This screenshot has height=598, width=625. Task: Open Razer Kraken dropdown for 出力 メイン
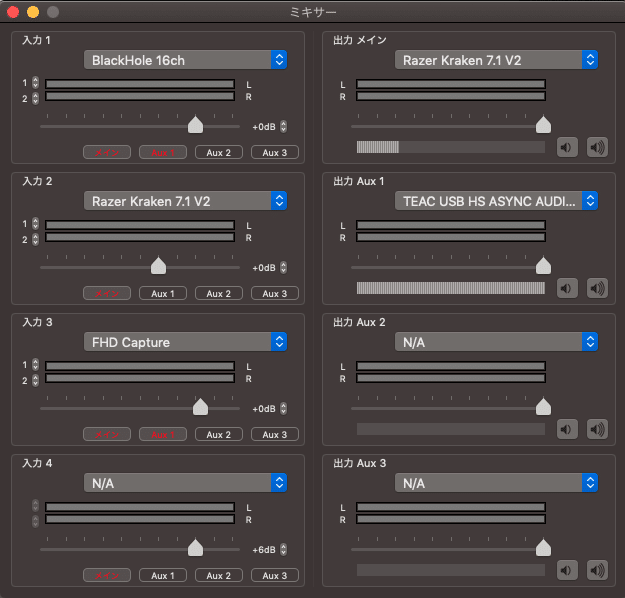(x=496, y=60)
